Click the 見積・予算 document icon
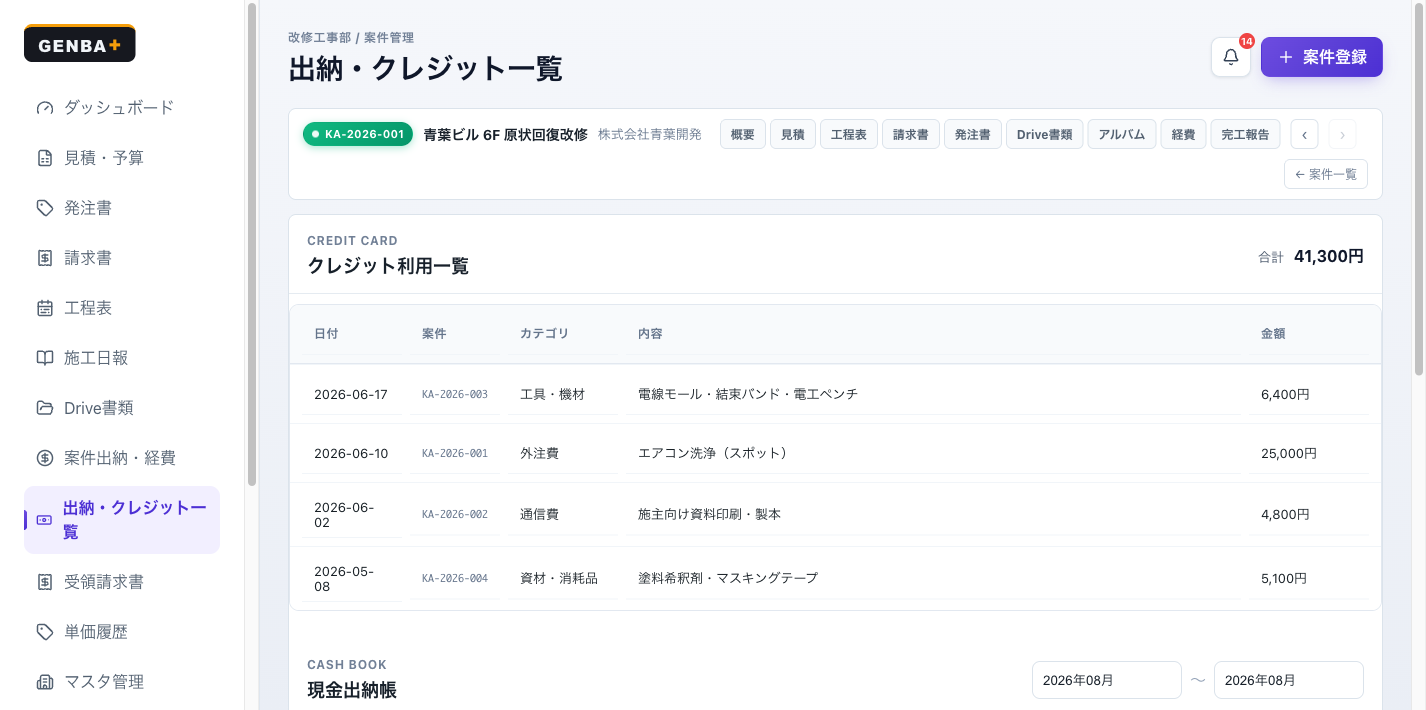The width and height of the screenshot is (1426, 710). click(45, 158)
